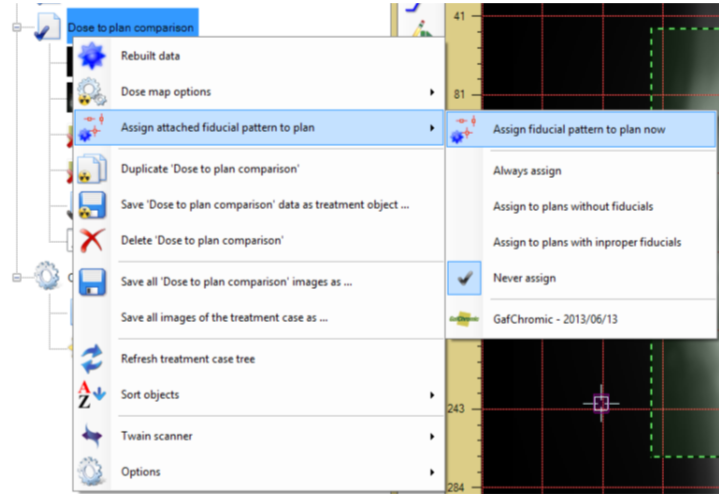Click red X Delete icon
Screen dimensions: 725x499
[92, 240]
